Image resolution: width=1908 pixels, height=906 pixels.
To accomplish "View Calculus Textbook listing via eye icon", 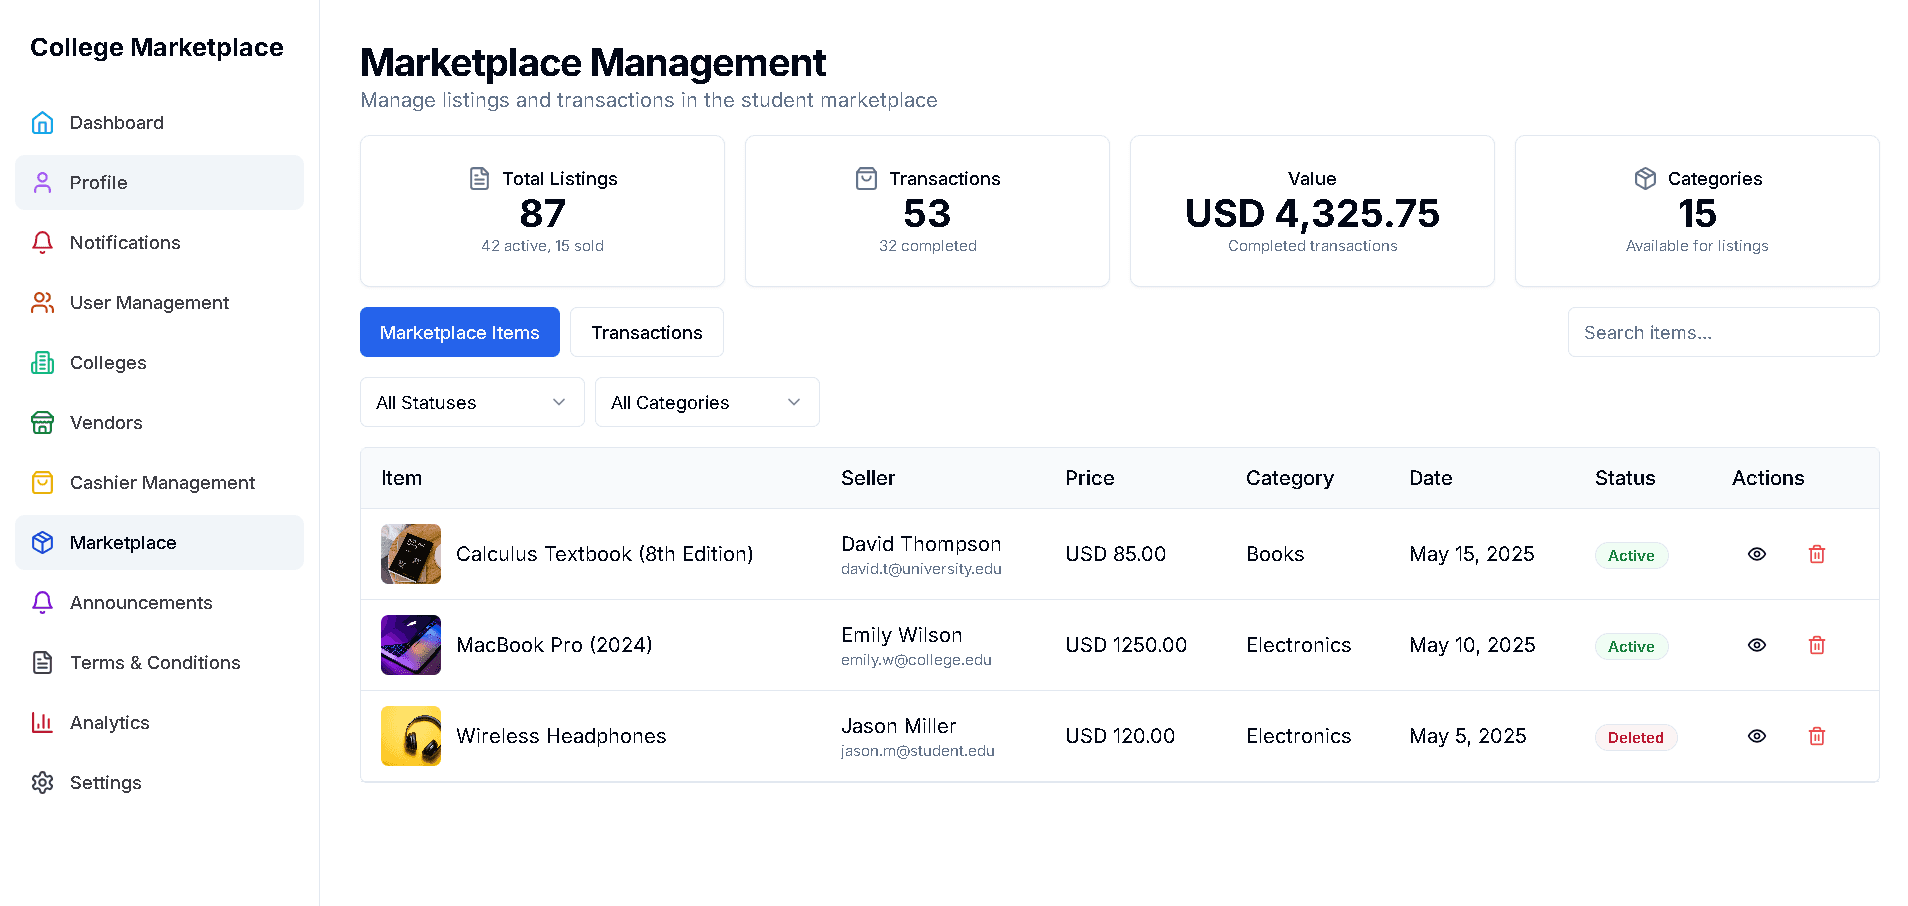I will click(1756, 554).
